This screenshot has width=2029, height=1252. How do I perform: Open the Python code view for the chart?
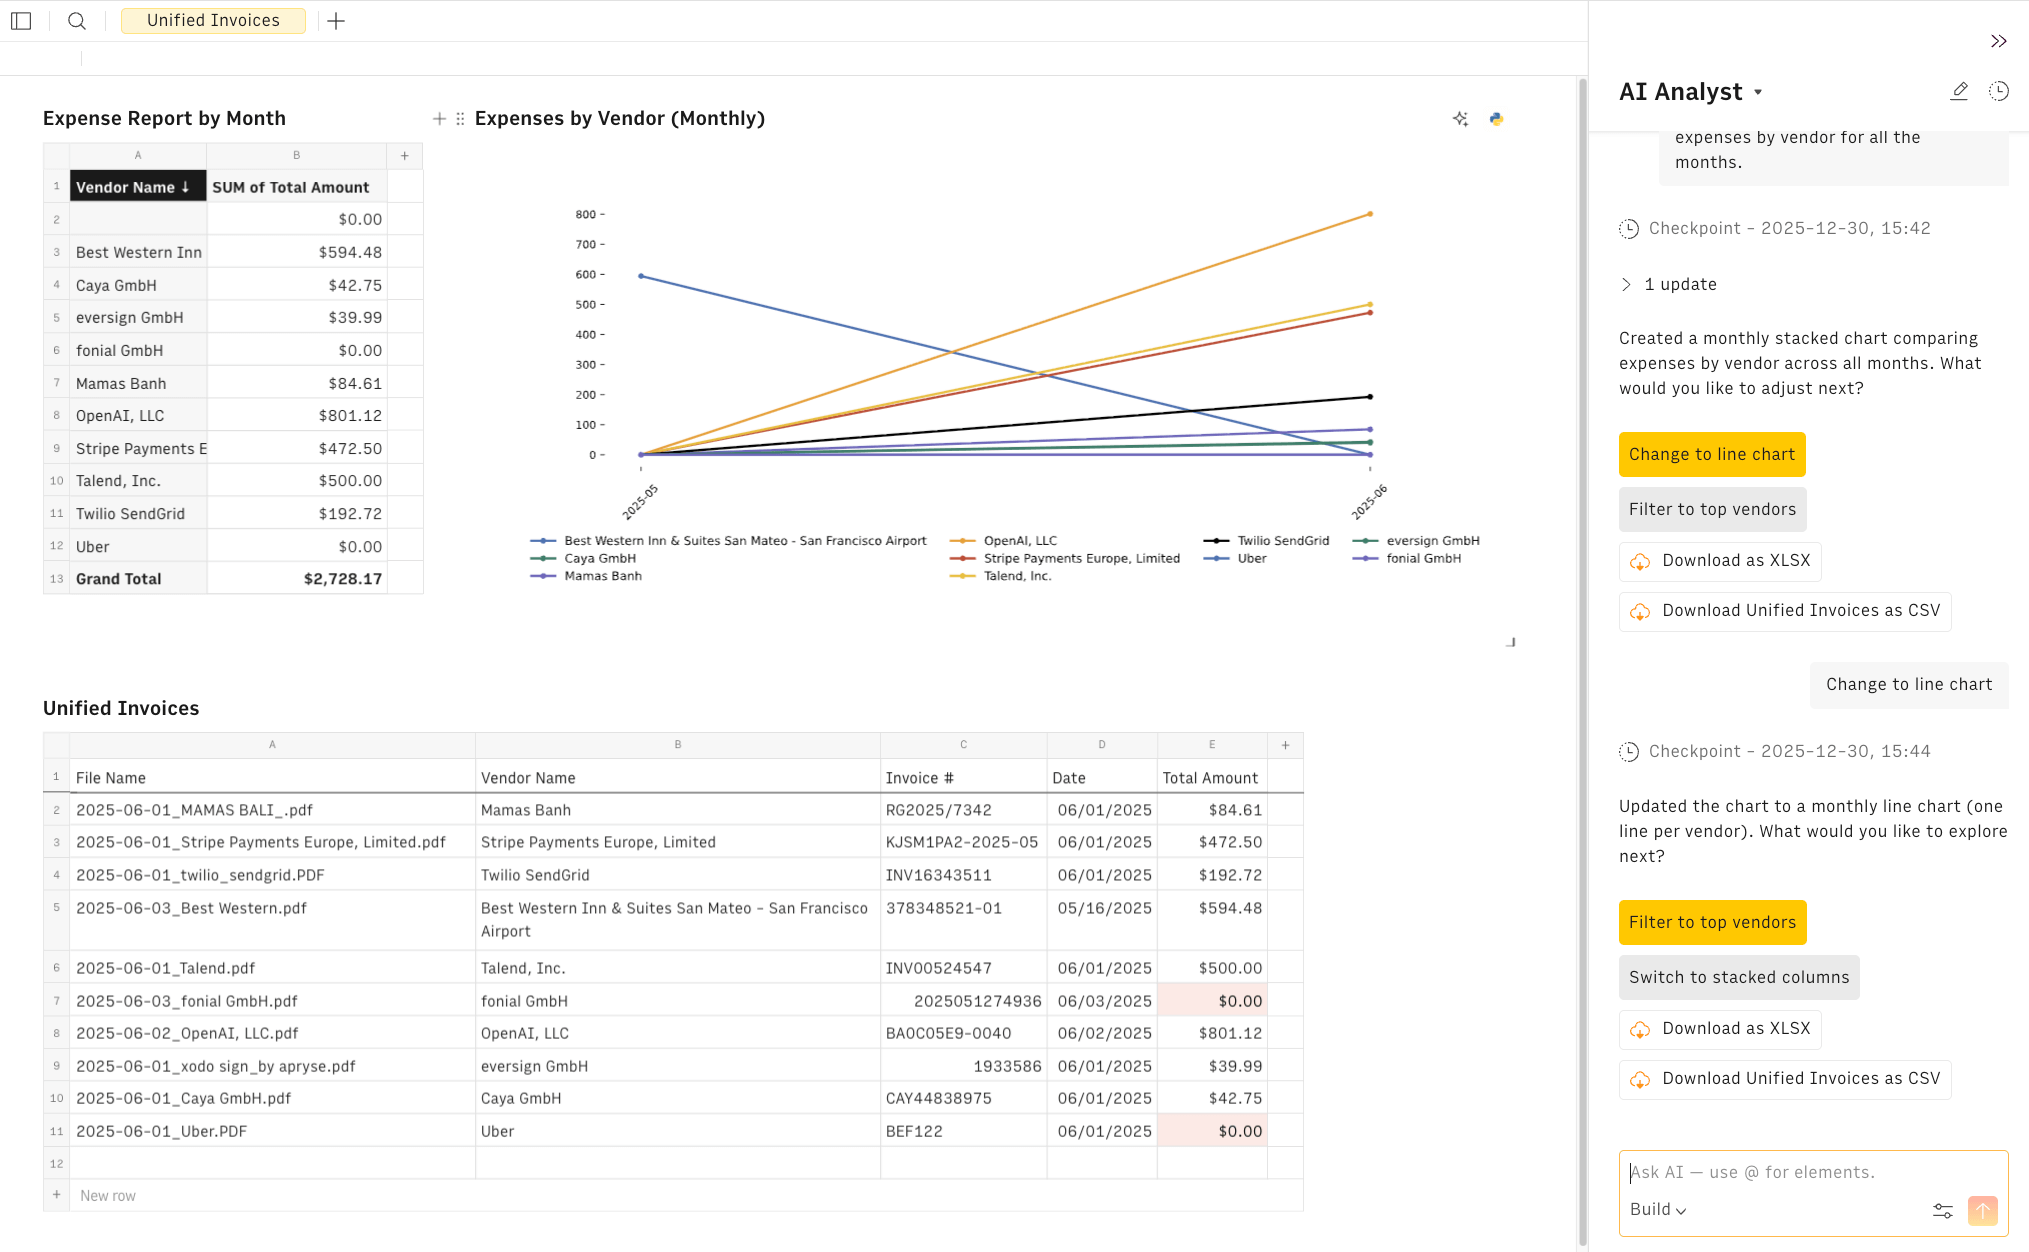tap(1496, 118)
